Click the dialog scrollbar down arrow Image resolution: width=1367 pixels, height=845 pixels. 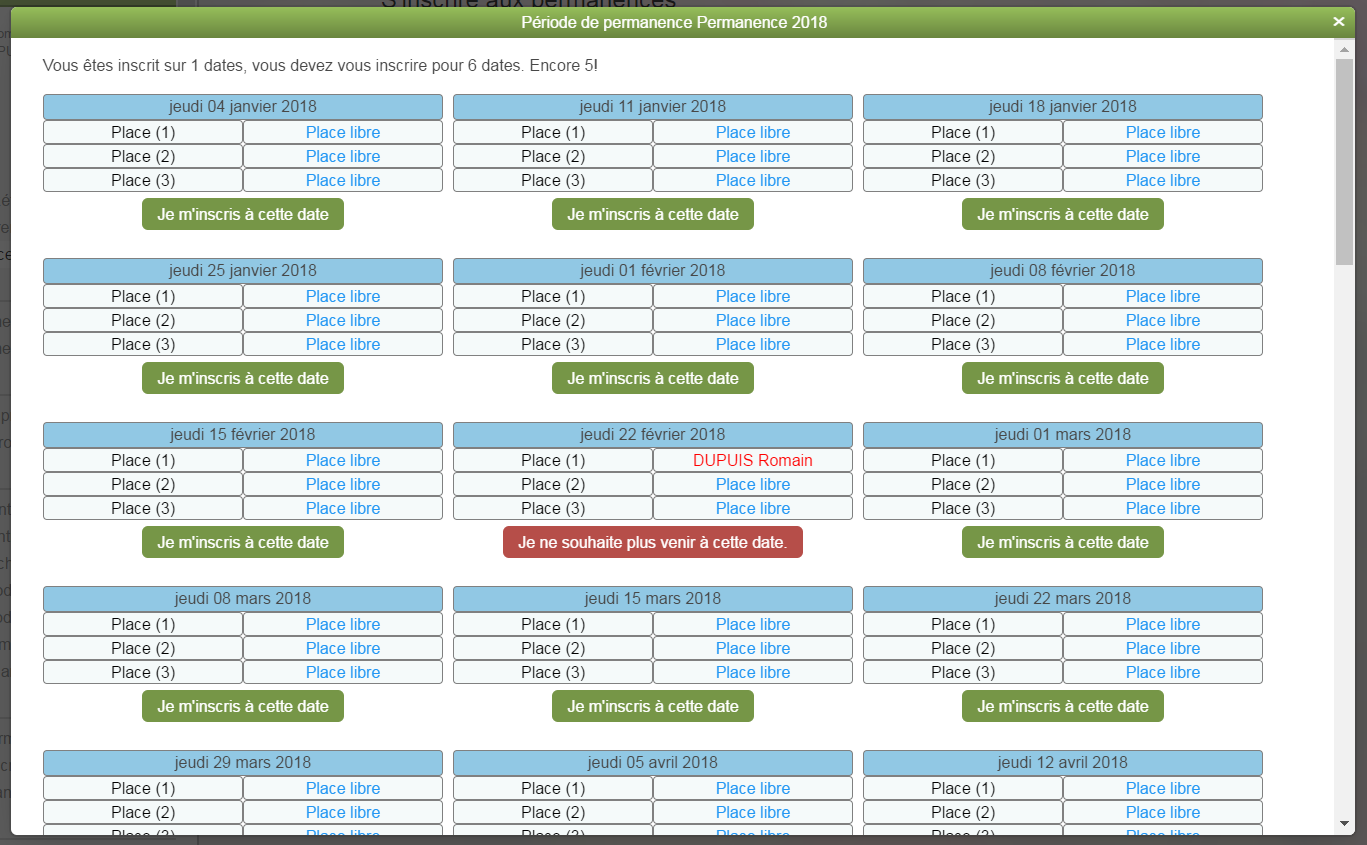click(x=1344, y=824)
